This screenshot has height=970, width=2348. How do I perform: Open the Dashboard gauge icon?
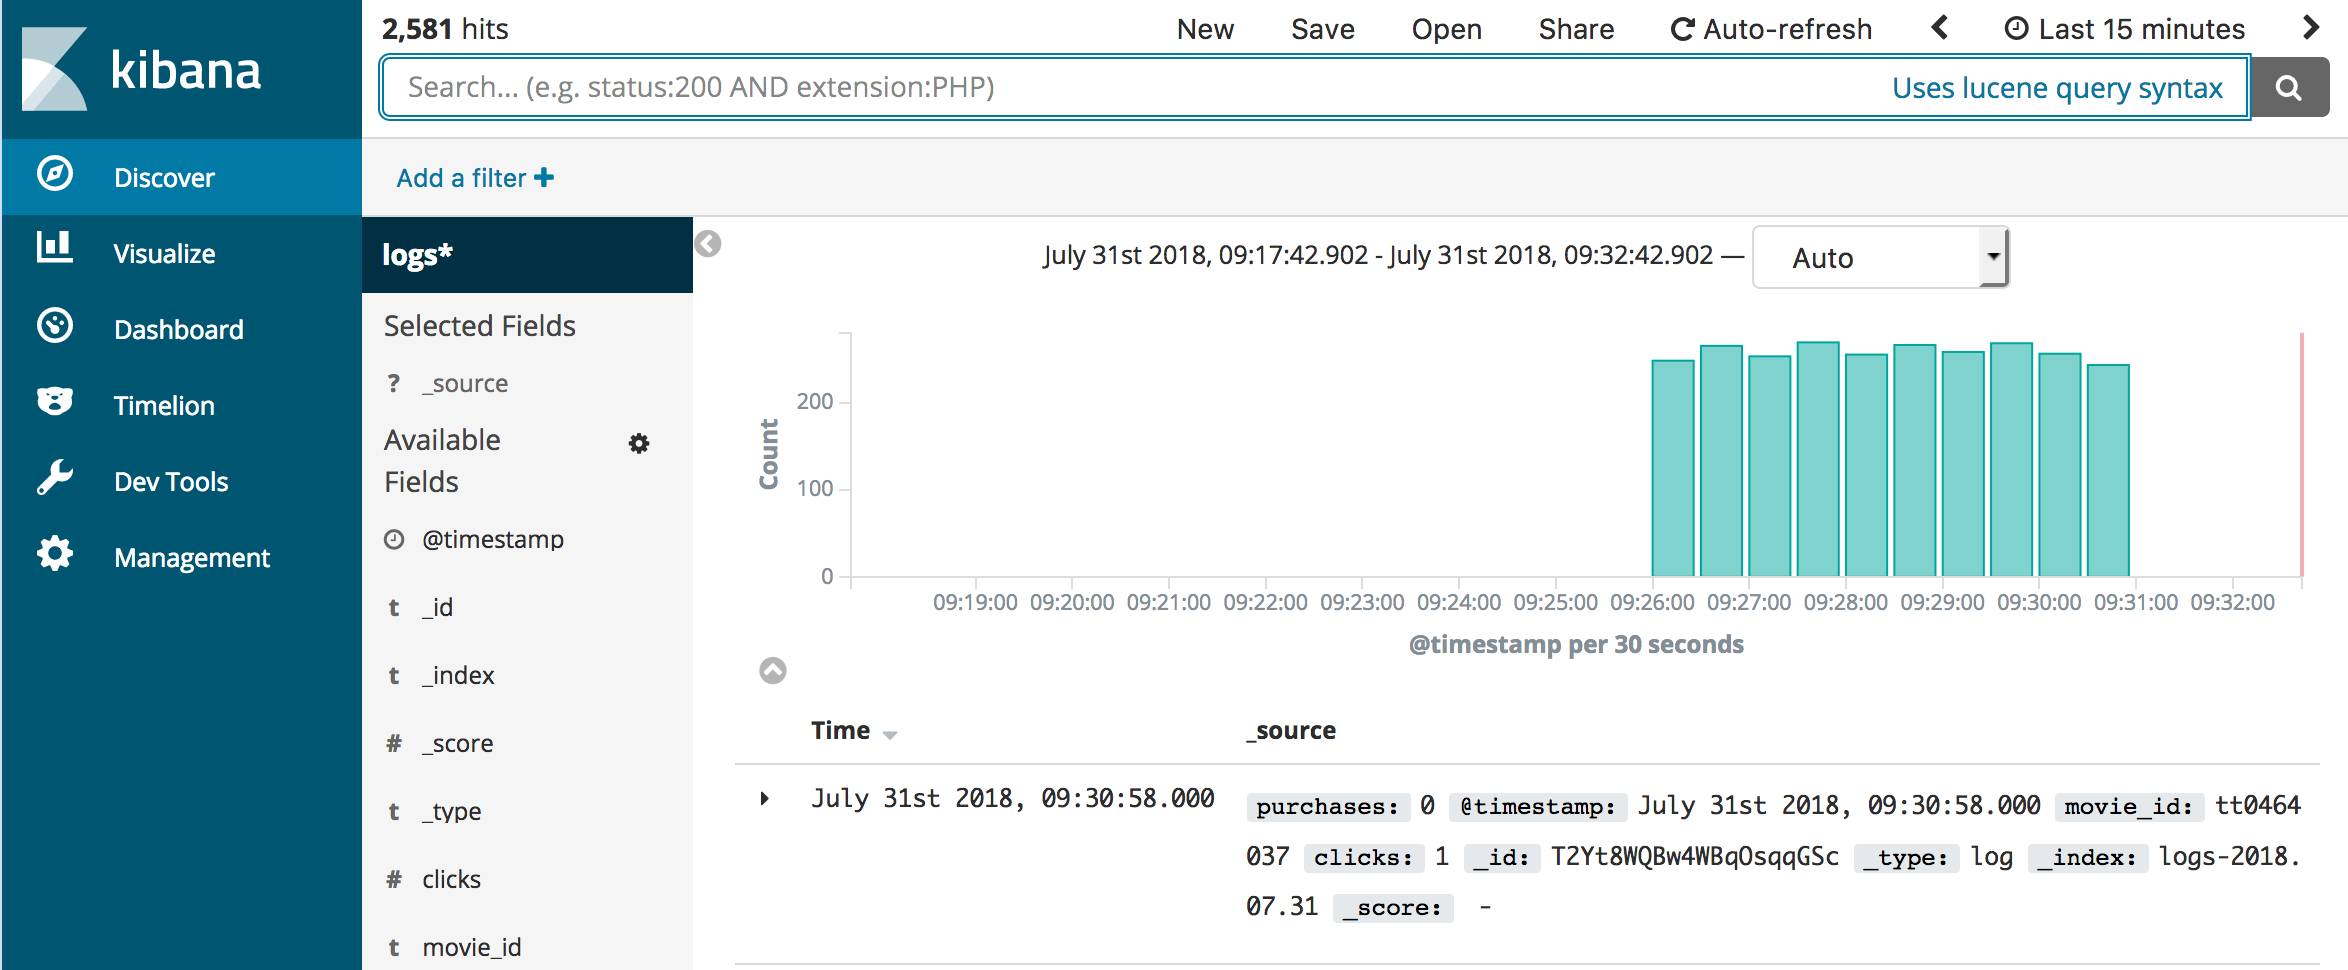pyautogui.click(x=55, y=326)
